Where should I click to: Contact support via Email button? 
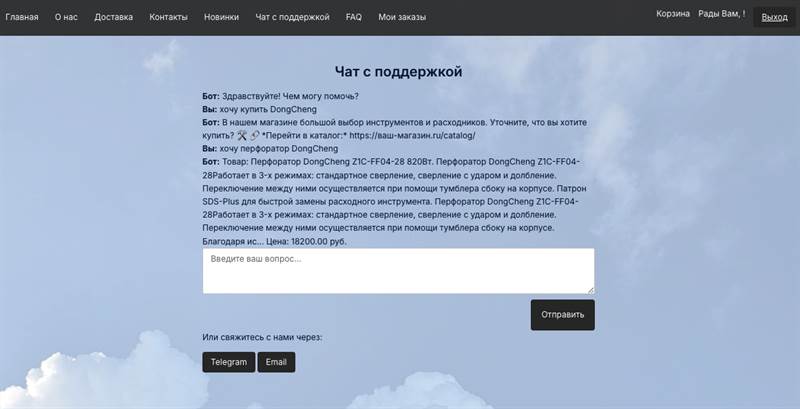(276, 362)
